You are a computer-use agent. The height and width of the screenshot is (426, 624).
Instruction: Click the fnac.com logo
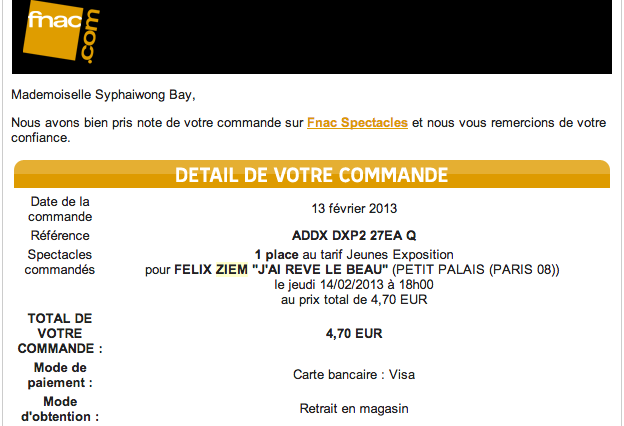tap(61, 32)
